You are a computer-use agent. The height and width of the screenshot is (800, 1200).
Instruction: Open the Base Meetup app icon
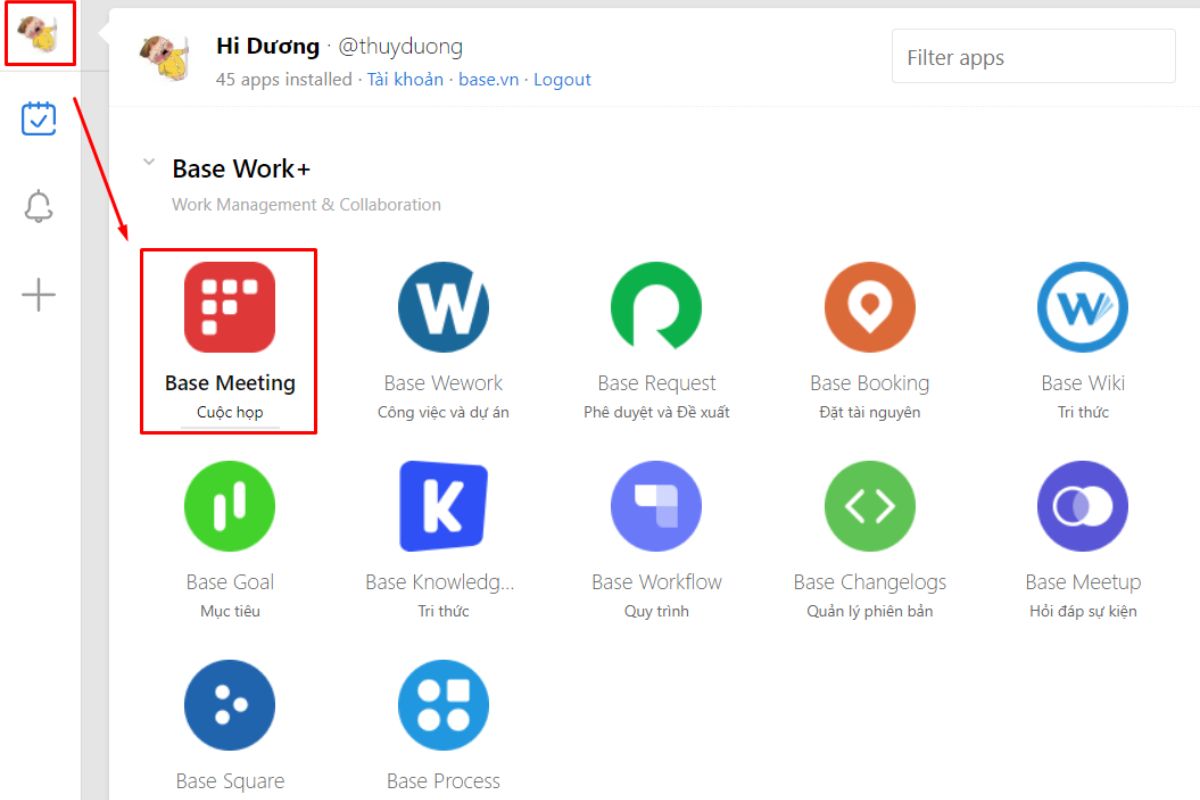(1083, 506)
